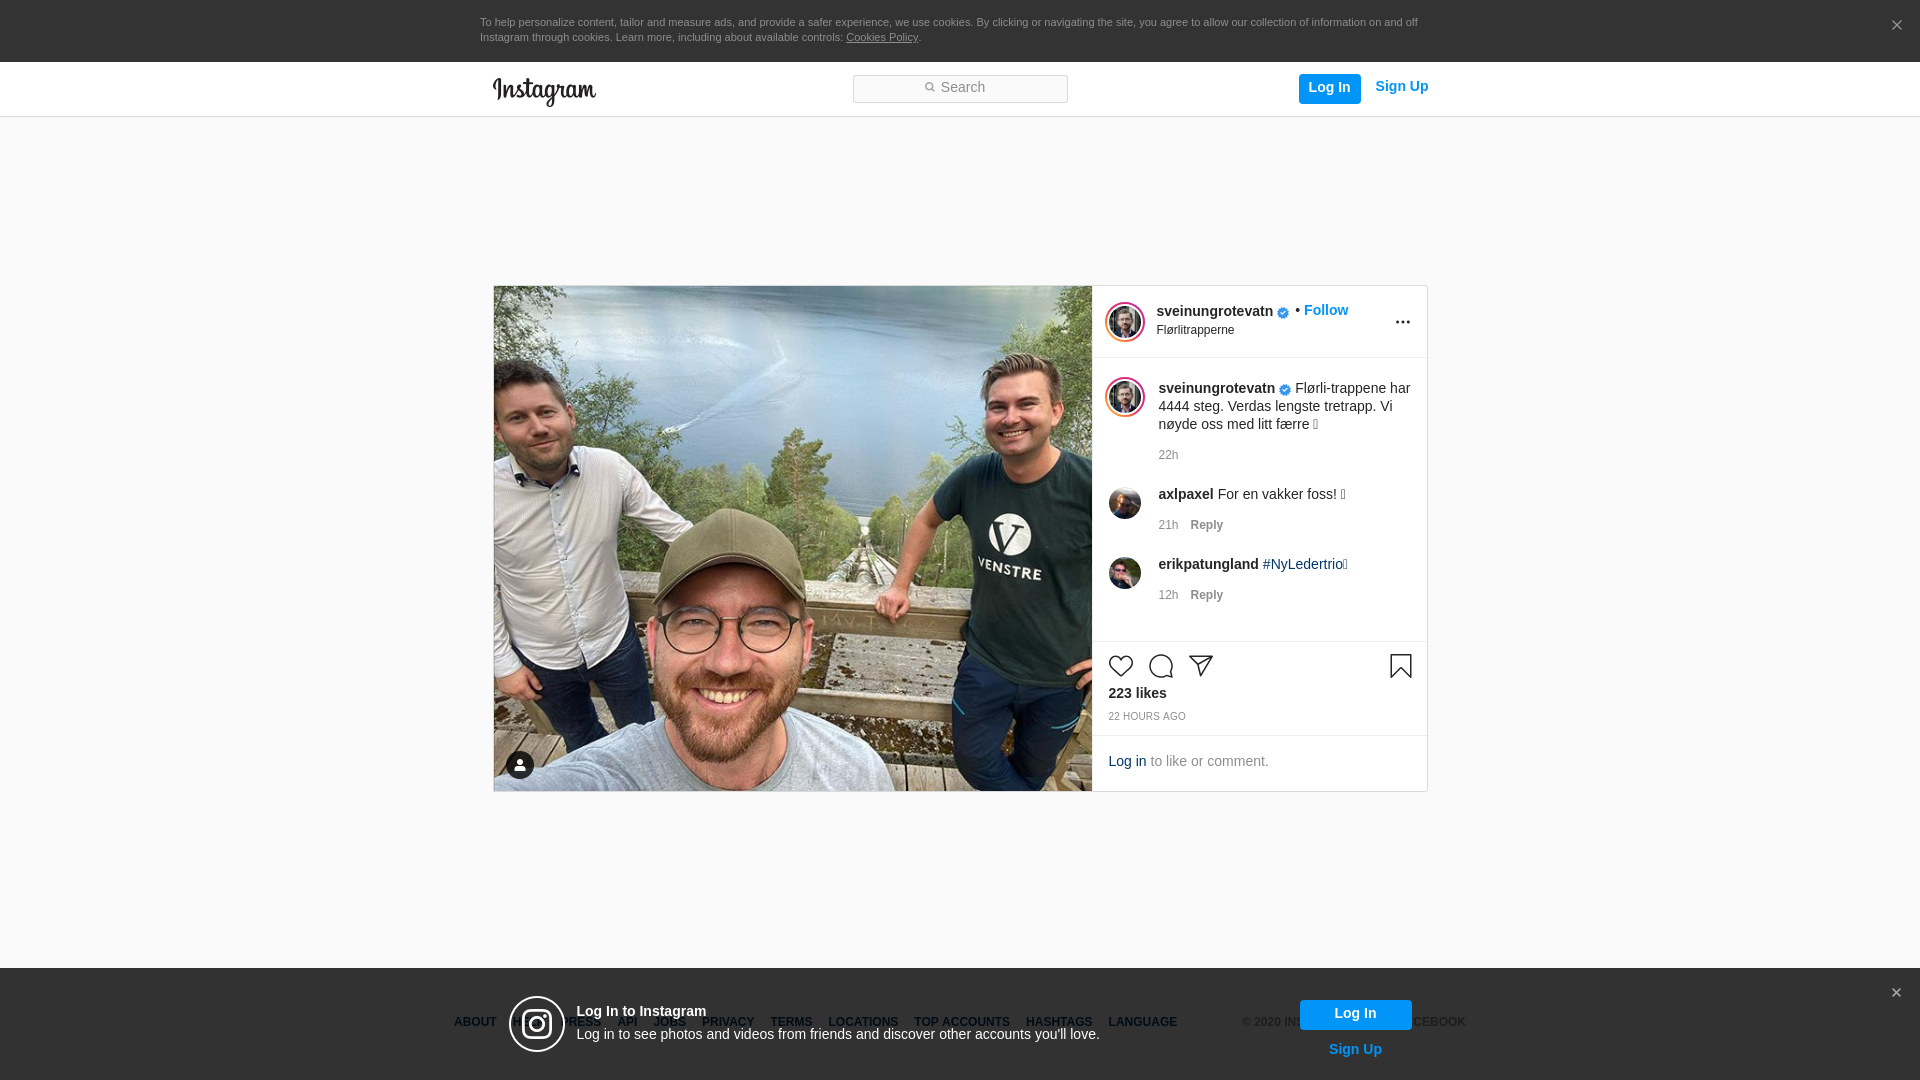
Task: Click into the Search field
Action: [x=960, y=88]
